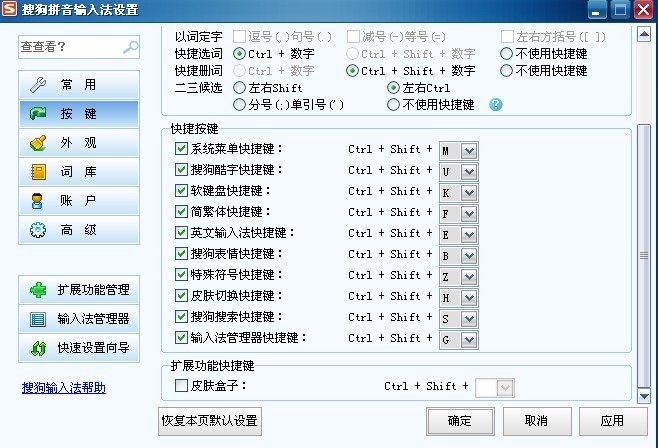Viewport: 658px width, 448px height.
Task: Uncheck 皮肤切换快捷键 checkbox
Action: pyautogui.click(x=181, y=295)
